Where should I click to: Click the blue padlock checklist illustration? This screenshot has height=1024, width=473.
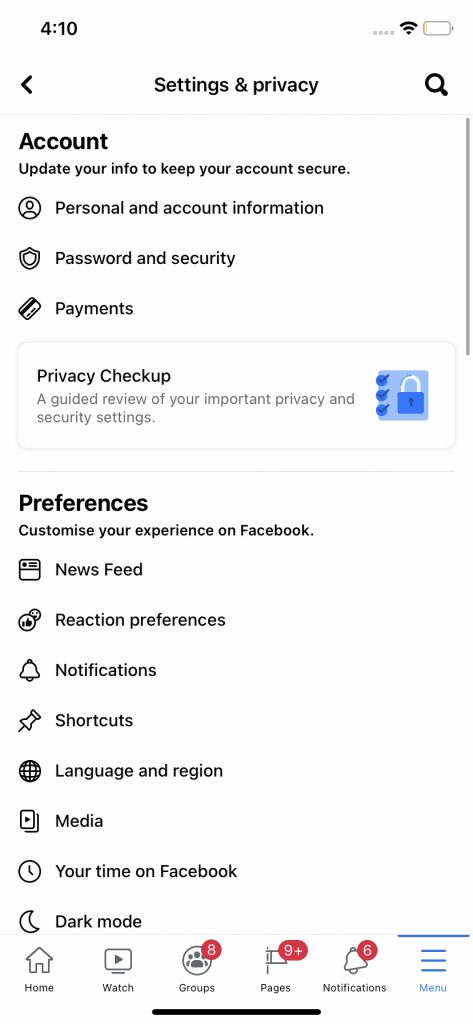(x=402, y=395)
